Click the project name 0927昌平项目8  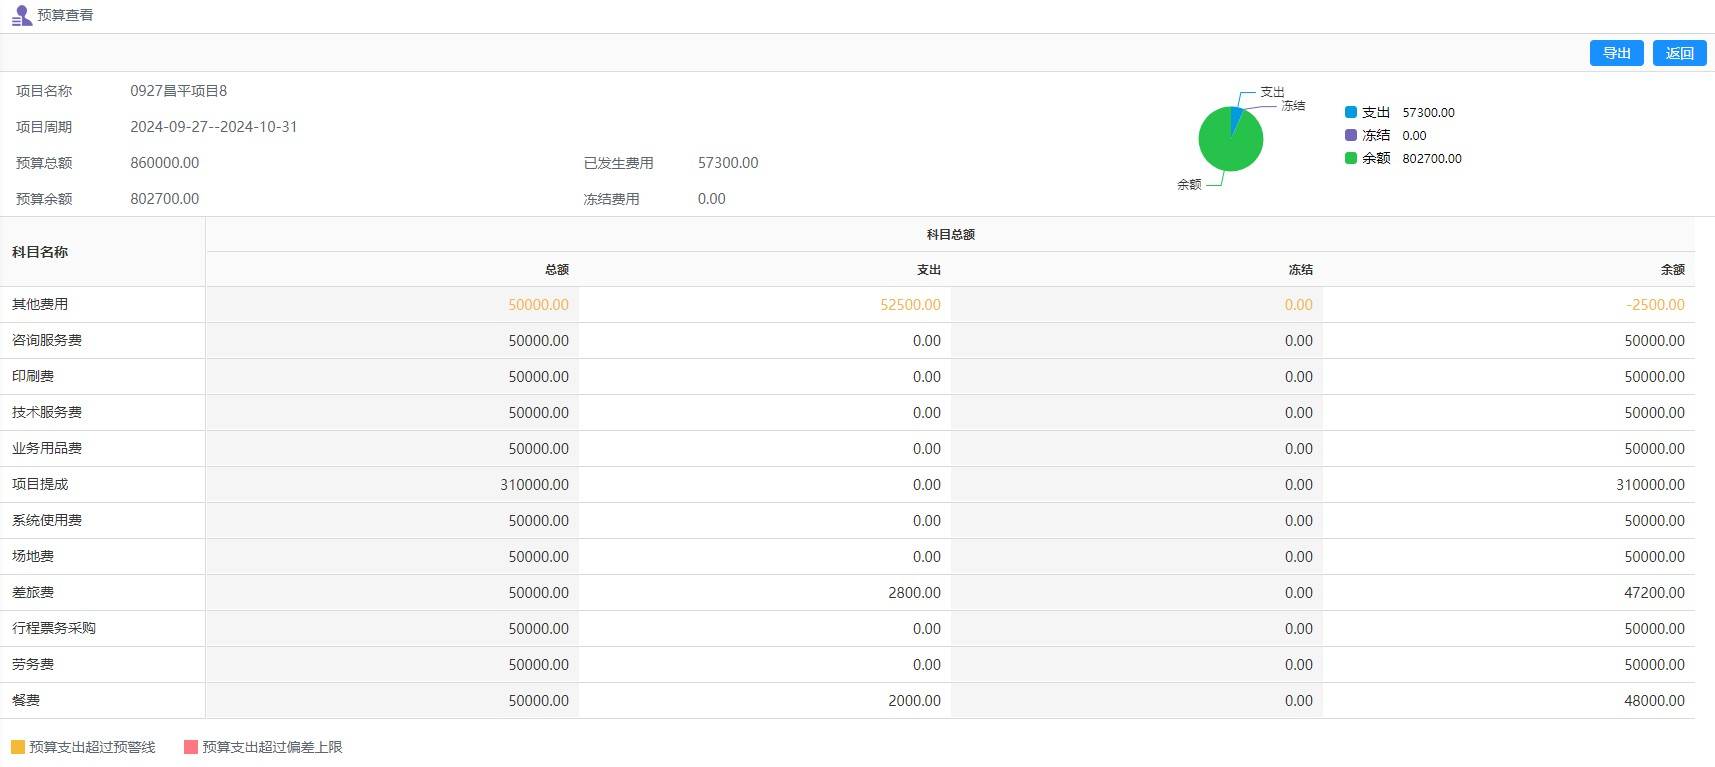178,91
